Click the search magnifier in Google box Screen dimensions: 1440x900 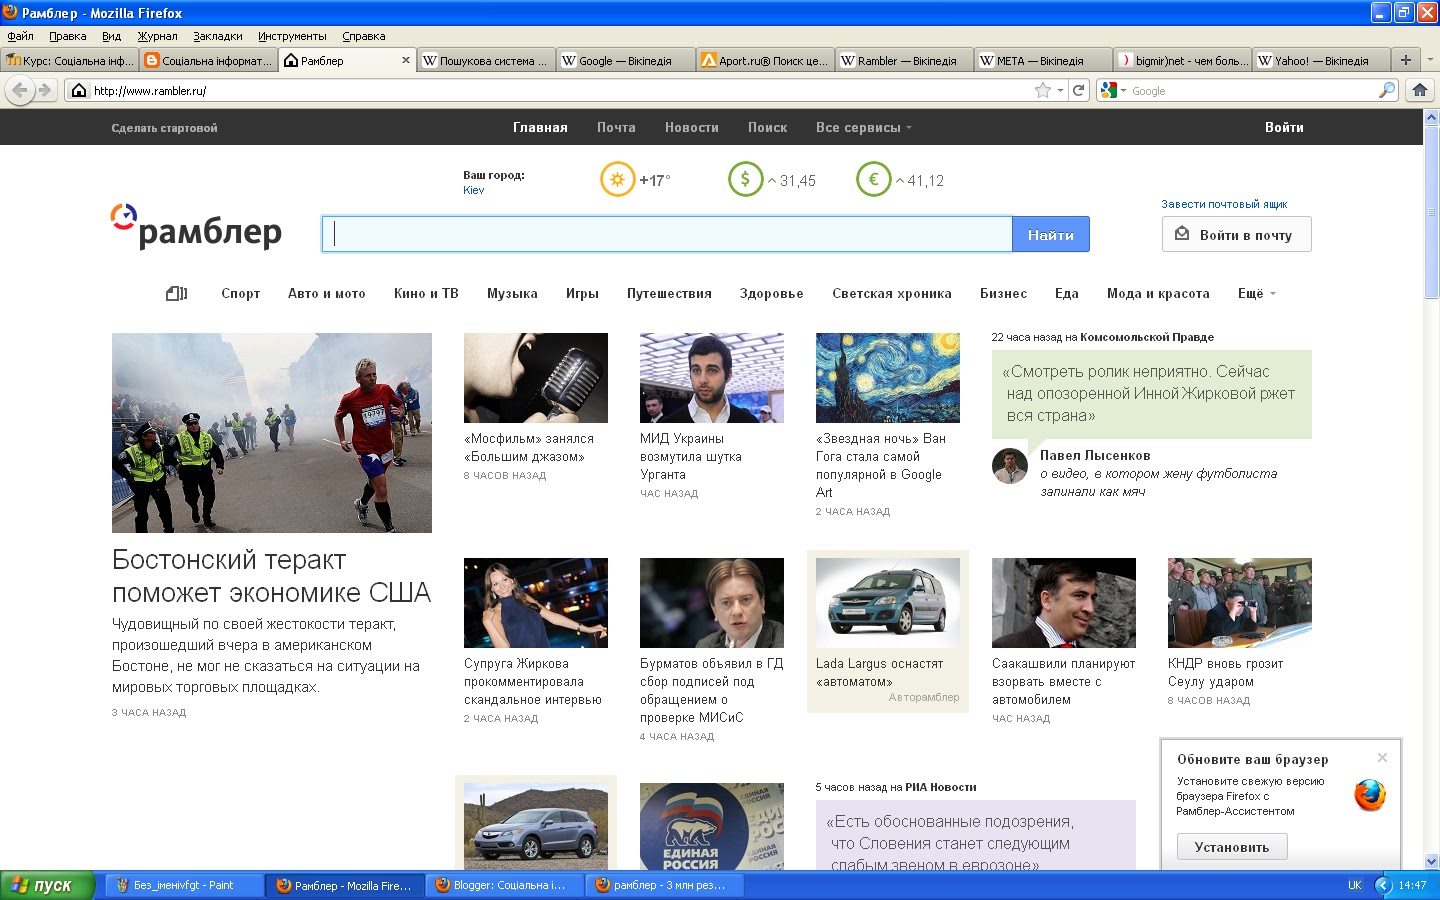[1386, 90]
